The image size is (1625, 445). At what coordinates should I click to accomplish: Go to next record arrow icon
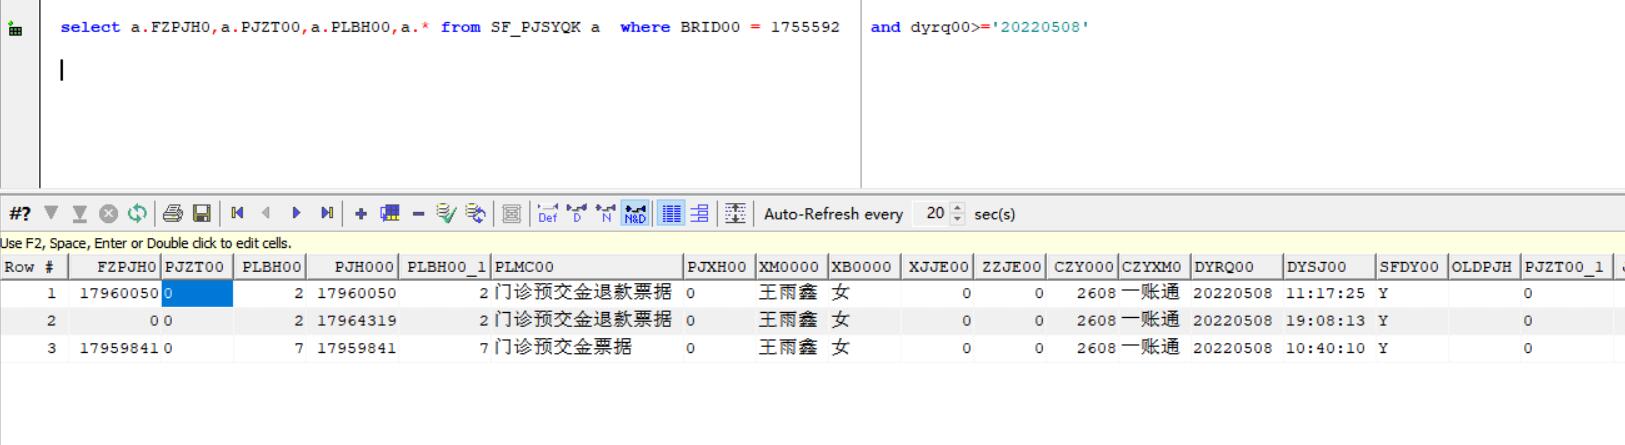tap(296, 213)
